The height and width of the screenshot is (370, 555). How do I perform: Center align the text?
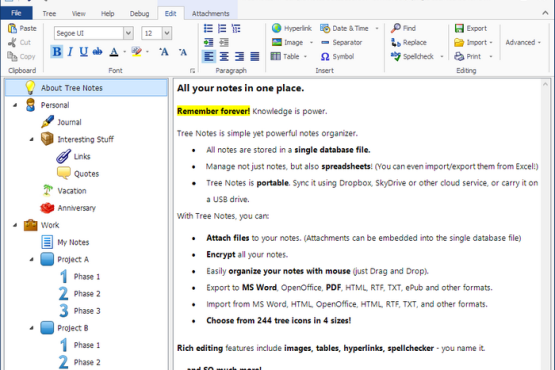pos(224,56)
